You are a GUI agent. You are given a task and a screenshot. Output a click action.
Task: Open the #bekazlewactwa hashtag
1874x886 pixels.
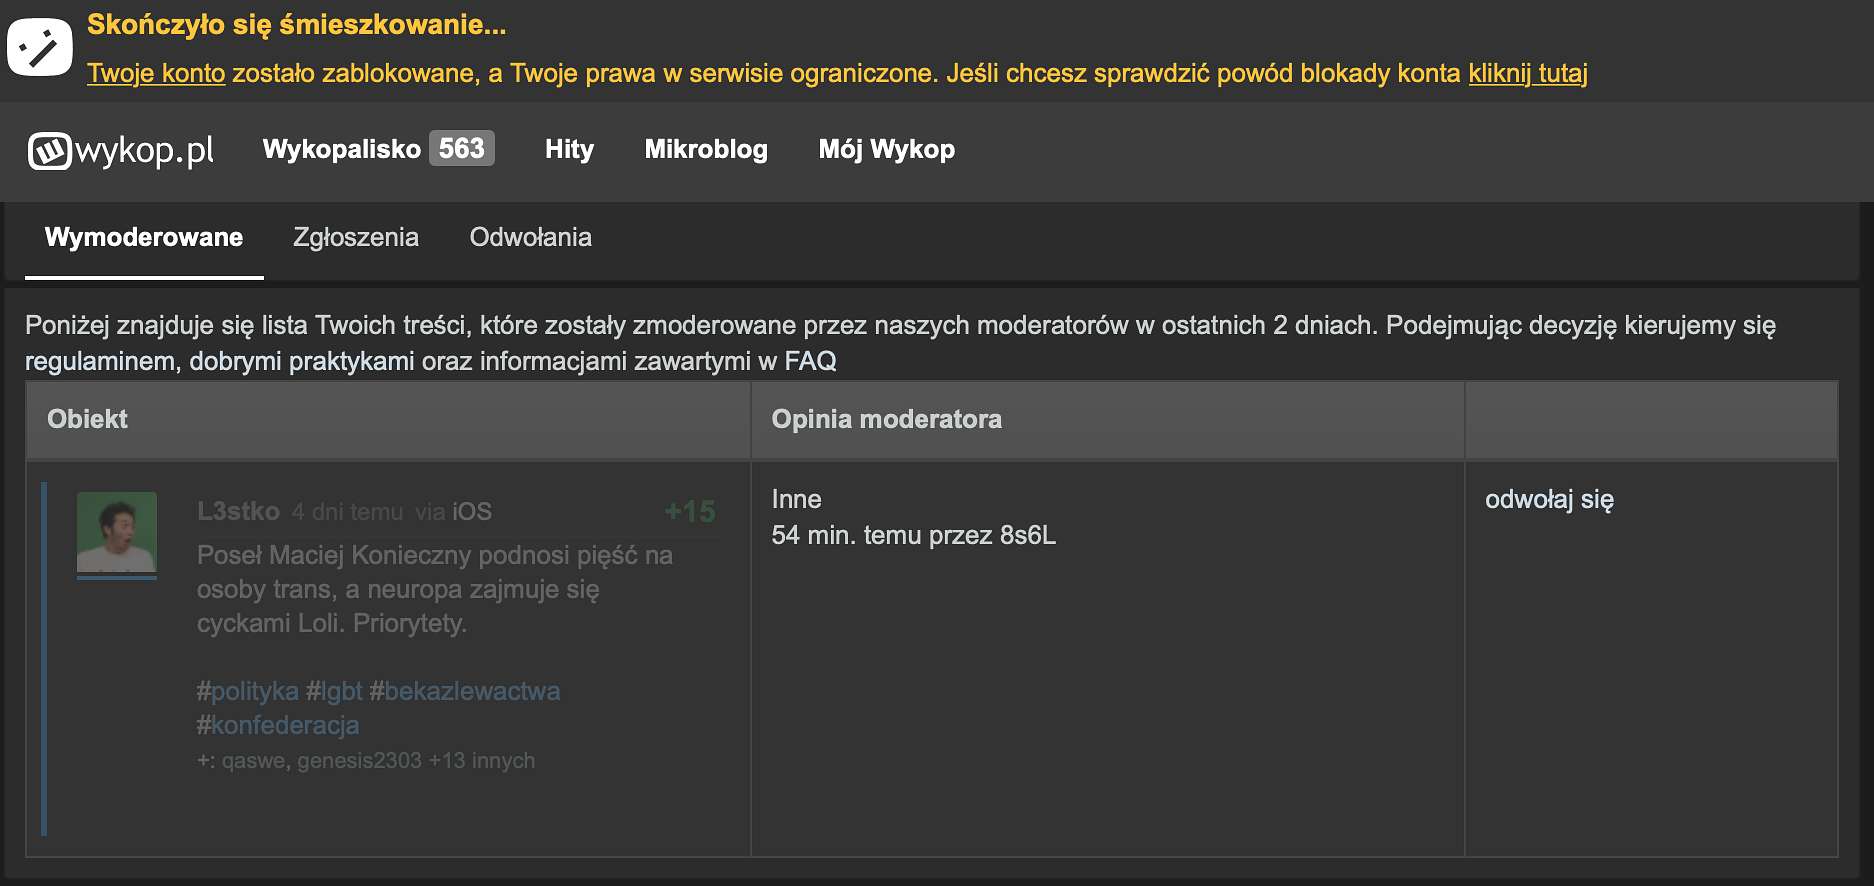465,691
